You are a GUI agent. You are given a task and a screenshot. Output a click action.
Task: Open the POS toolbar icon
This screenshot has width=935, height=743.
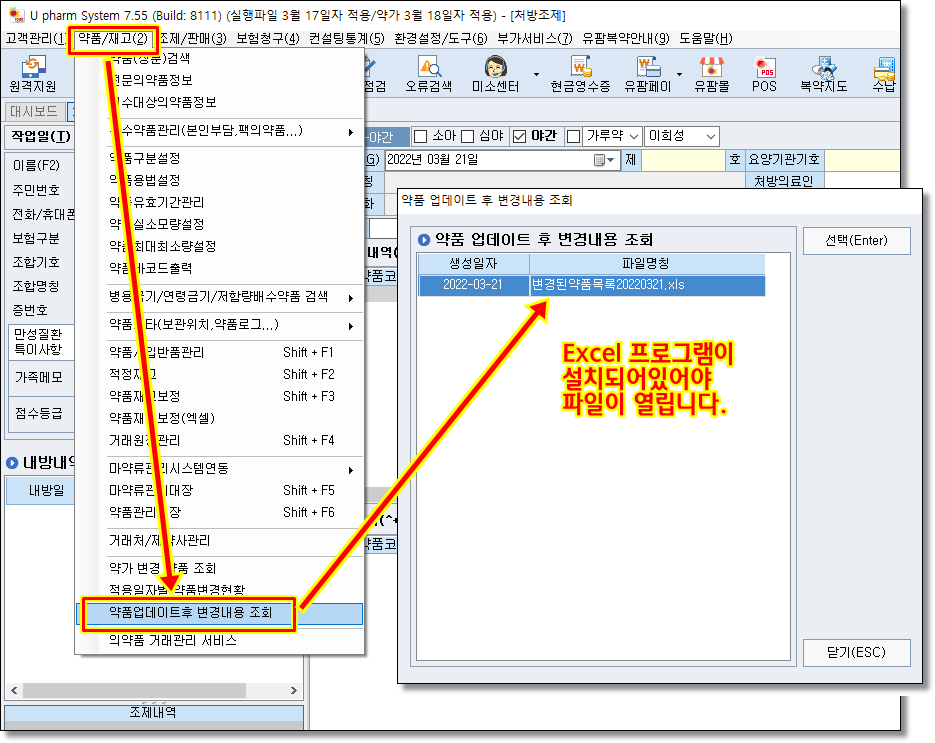[765, 74]
